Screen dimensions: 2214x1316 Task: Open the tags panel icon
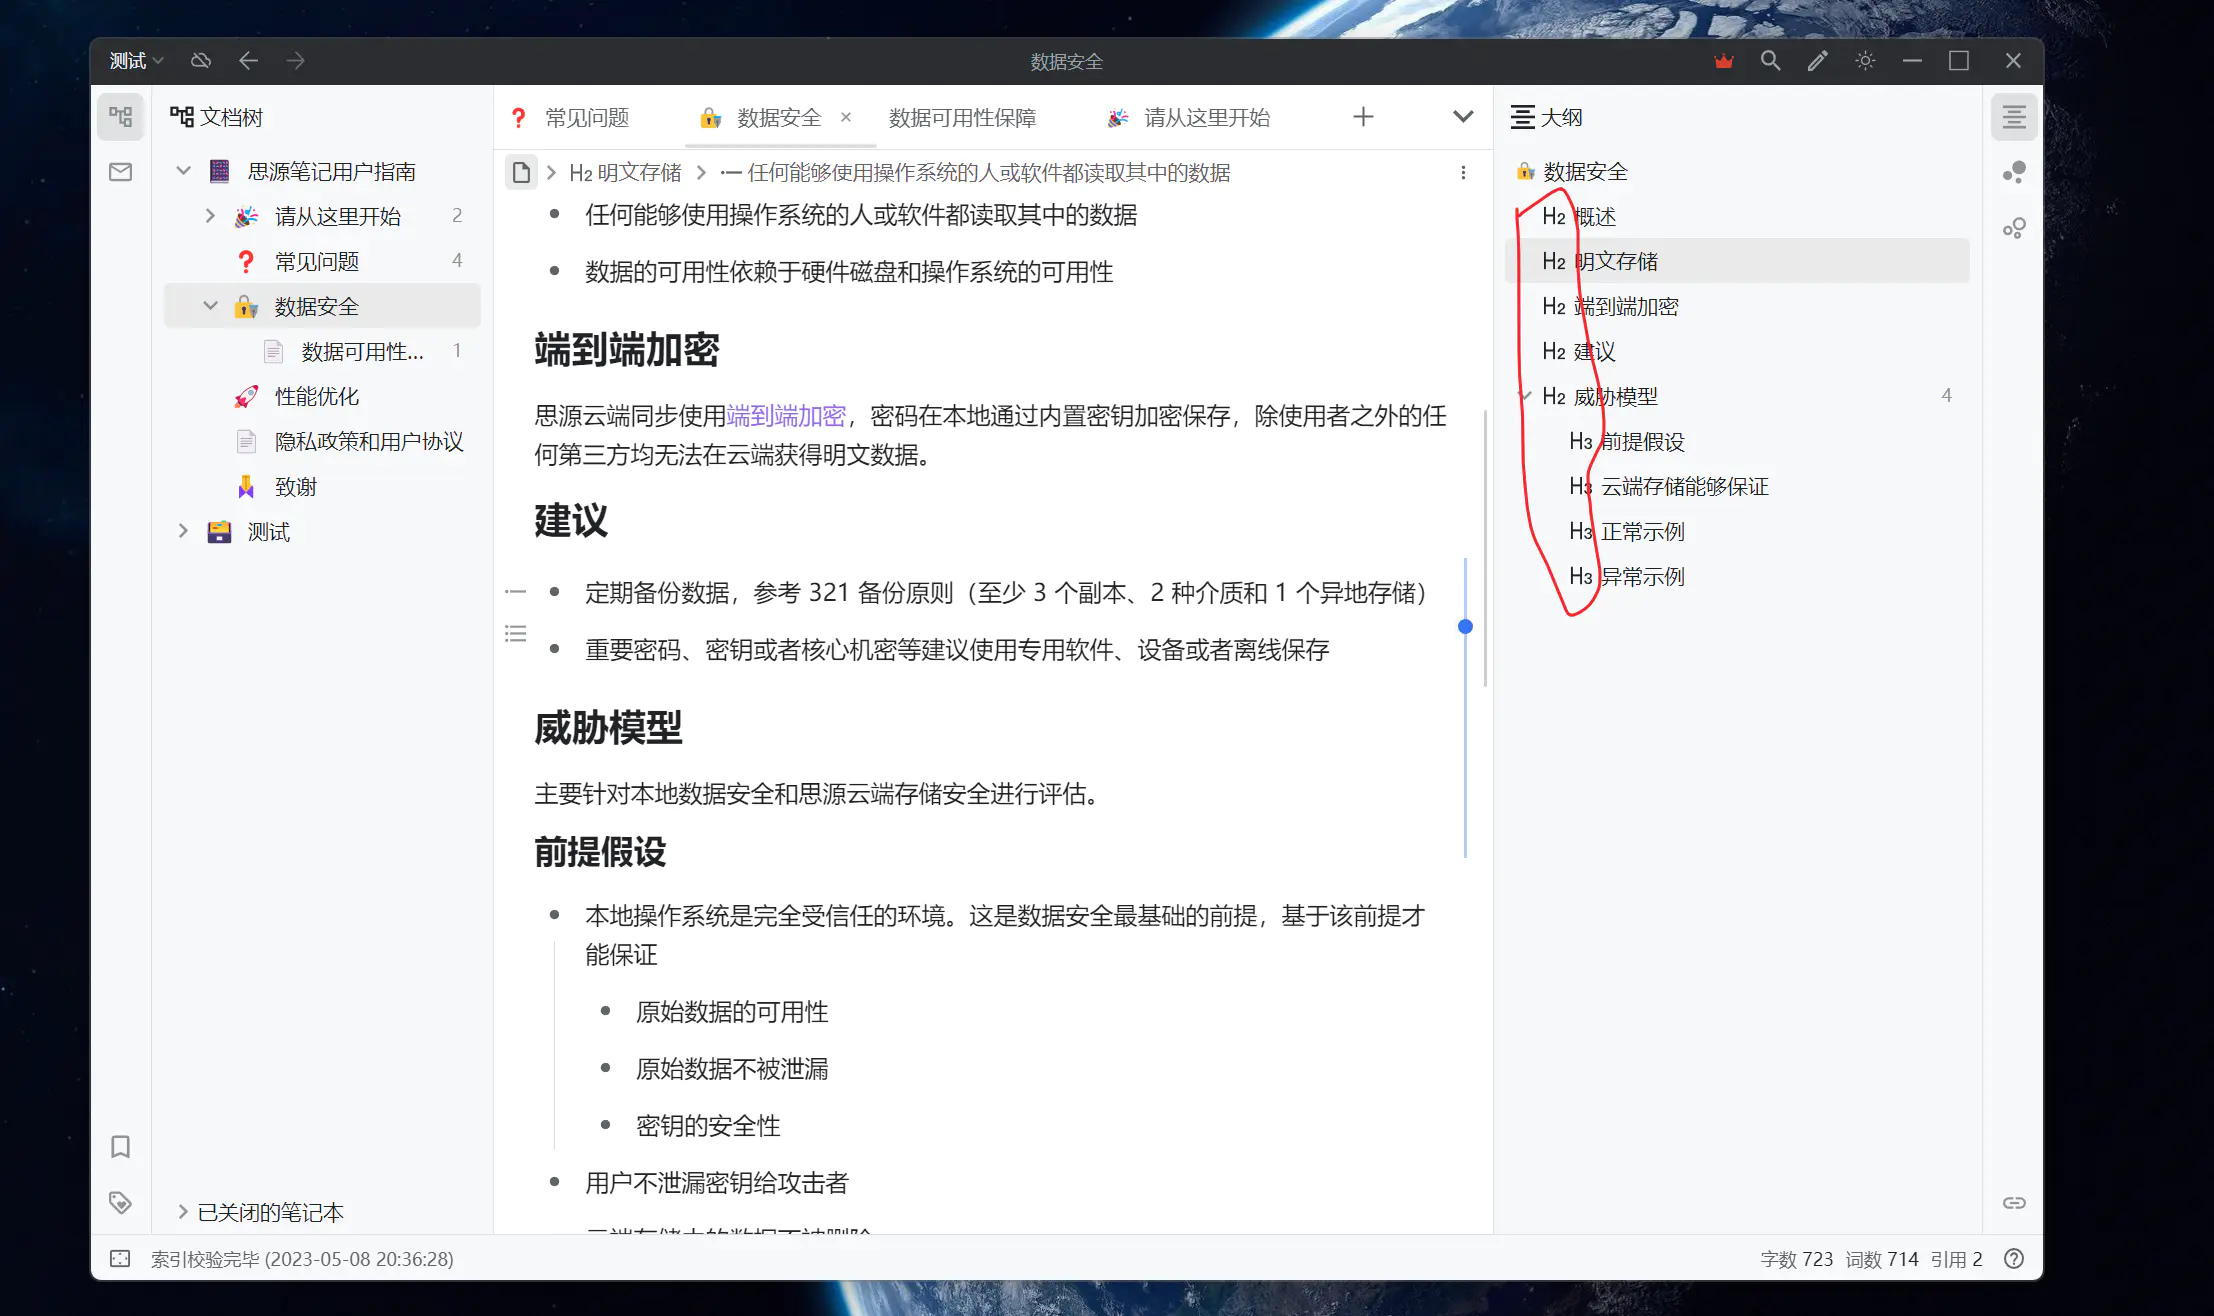point(121,1202)
